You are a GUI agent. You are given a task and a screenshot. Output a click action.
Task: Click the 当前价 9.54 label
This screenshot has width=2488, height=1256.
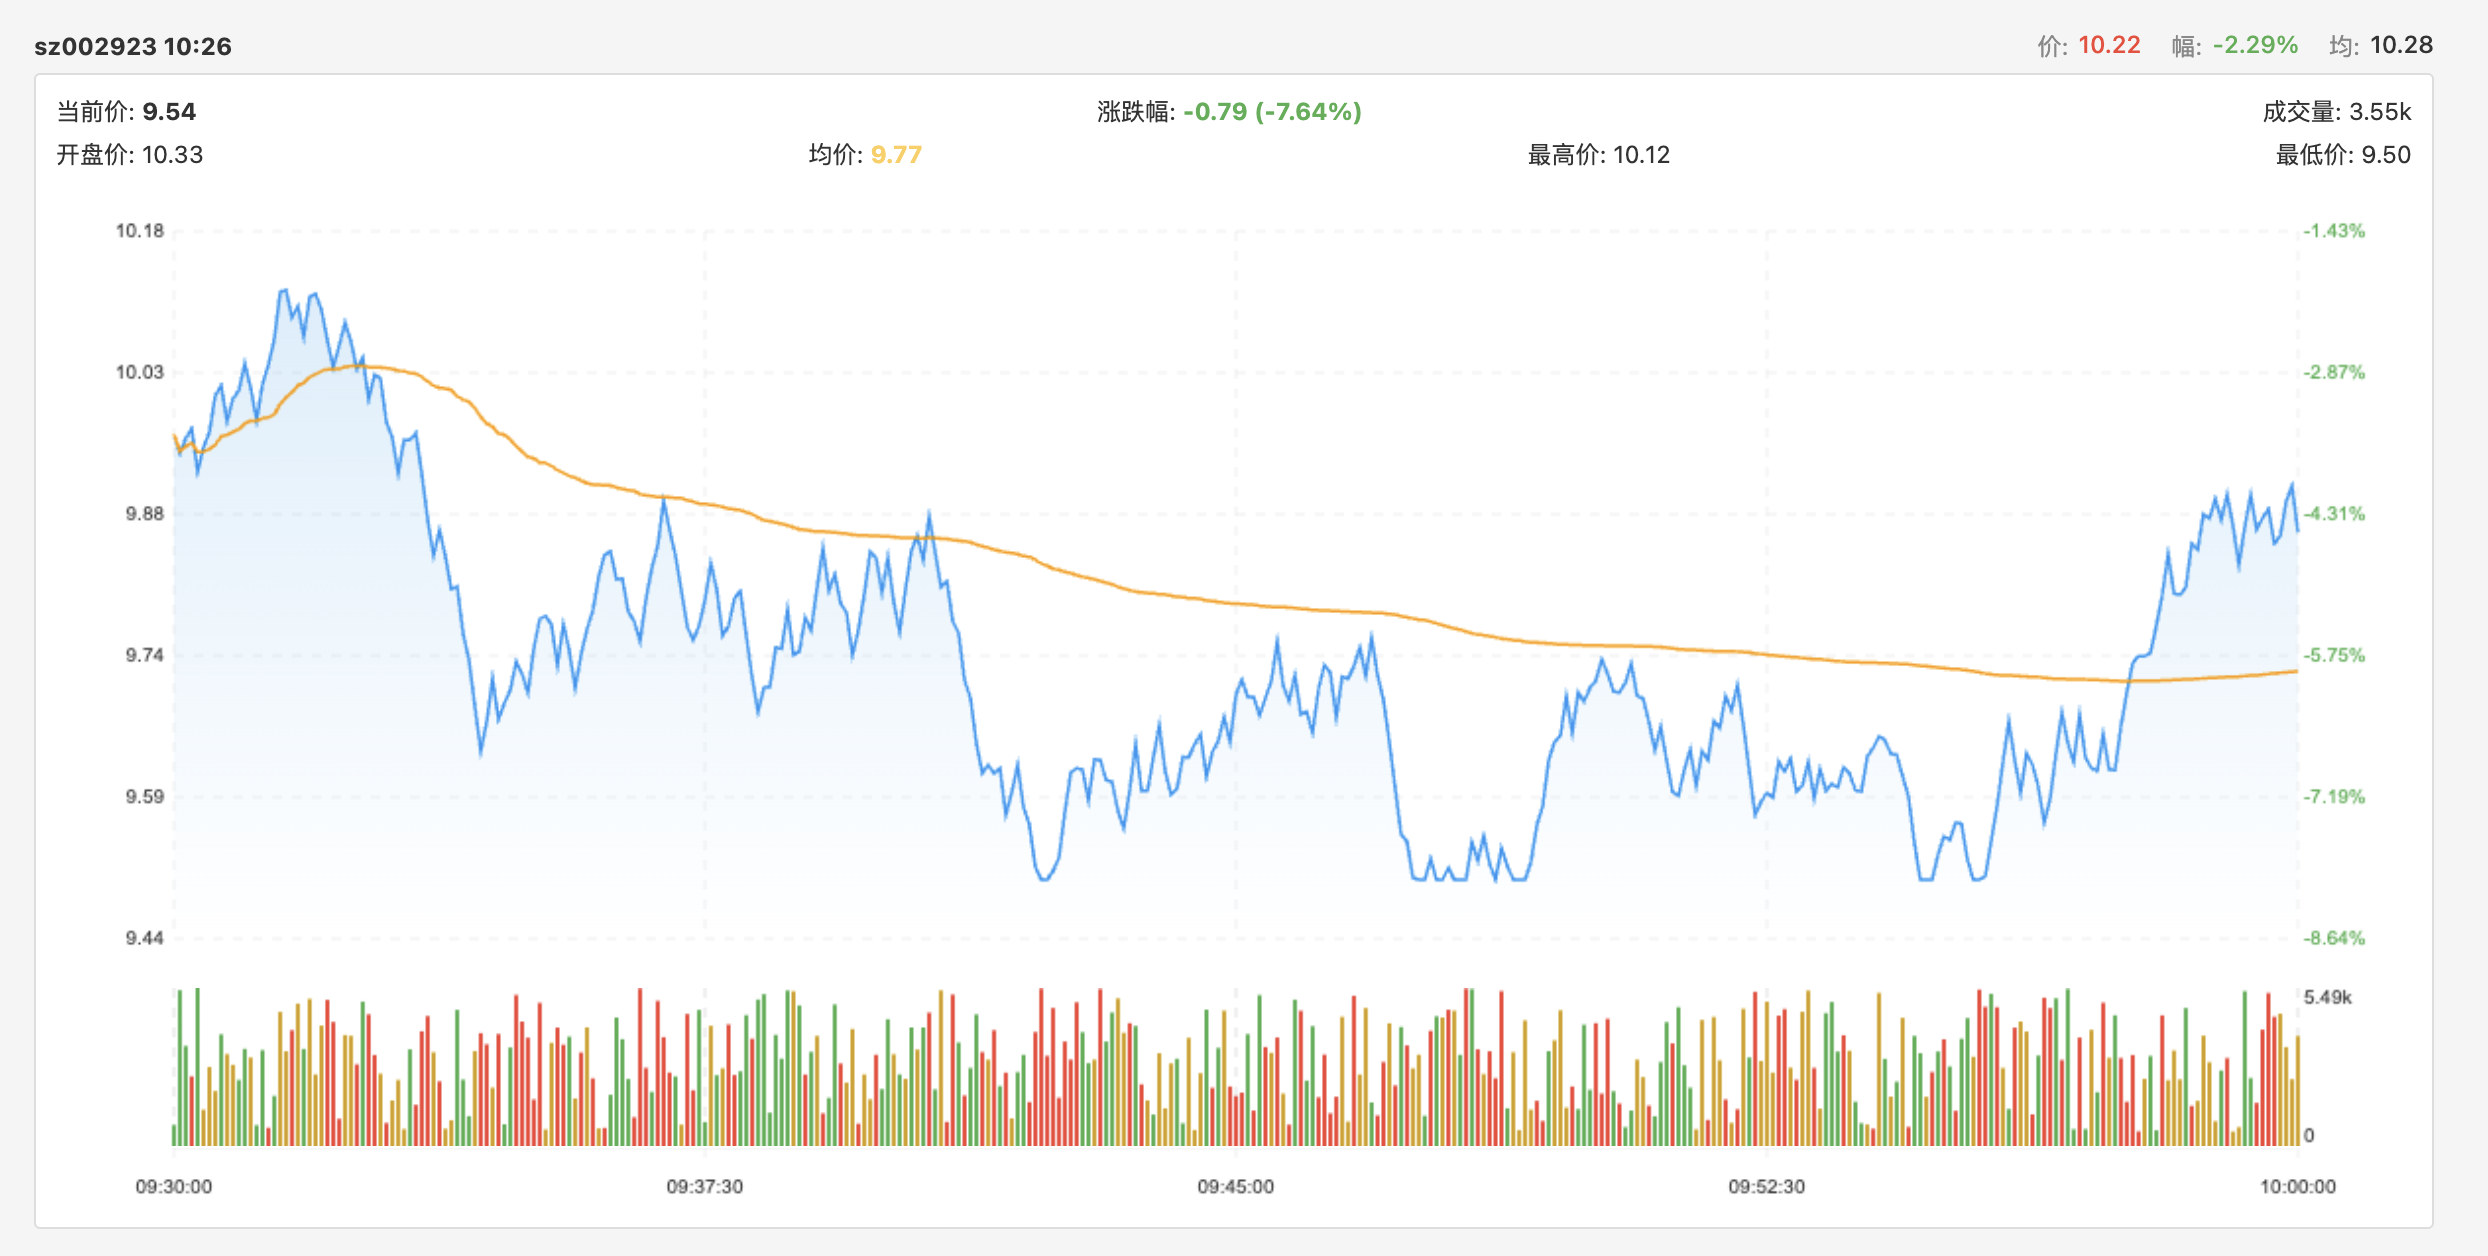[x=126, y=111]
